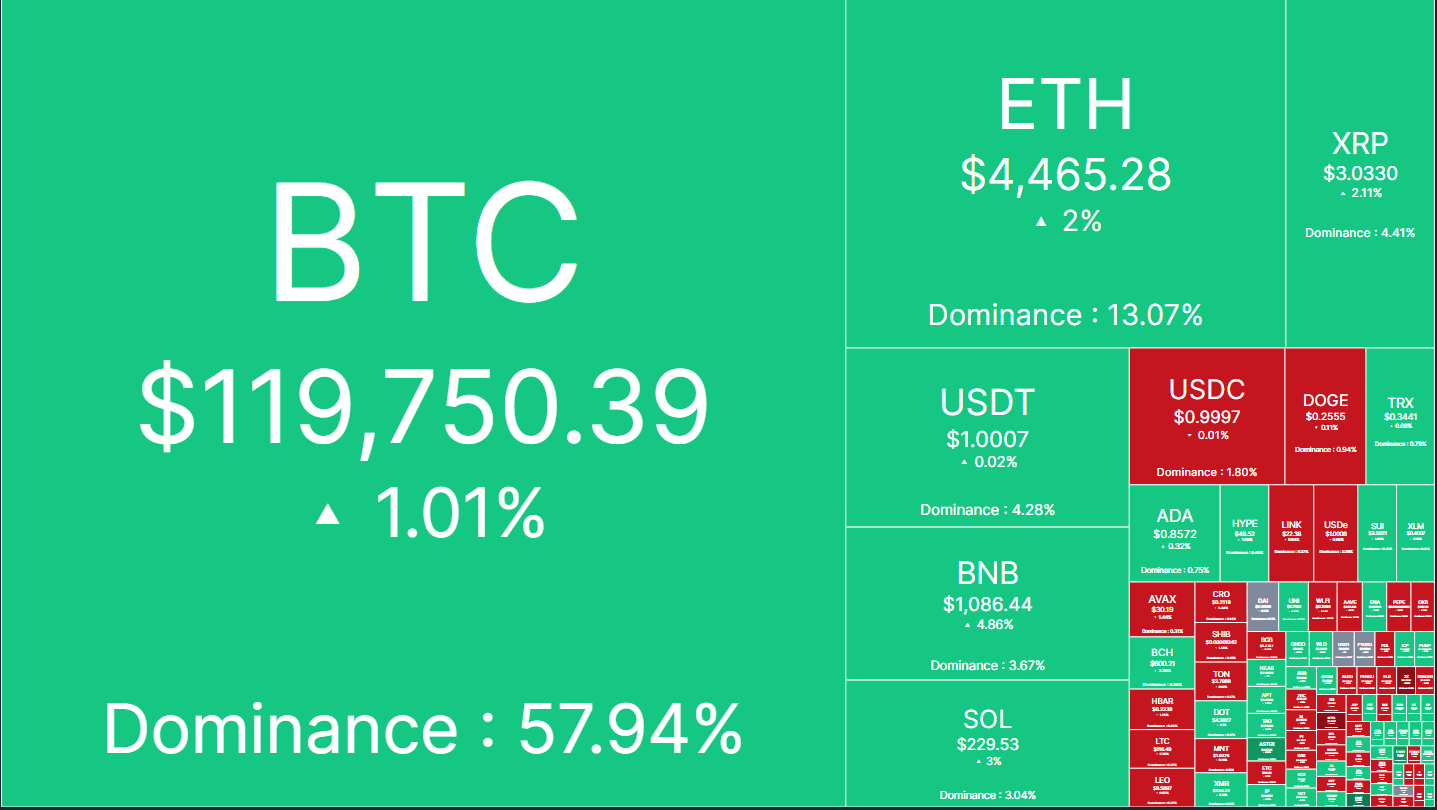This screenshot has width=1437, height=810.
Task: Open the ETH tile at $4,465.28
Action: [1065, 174]
